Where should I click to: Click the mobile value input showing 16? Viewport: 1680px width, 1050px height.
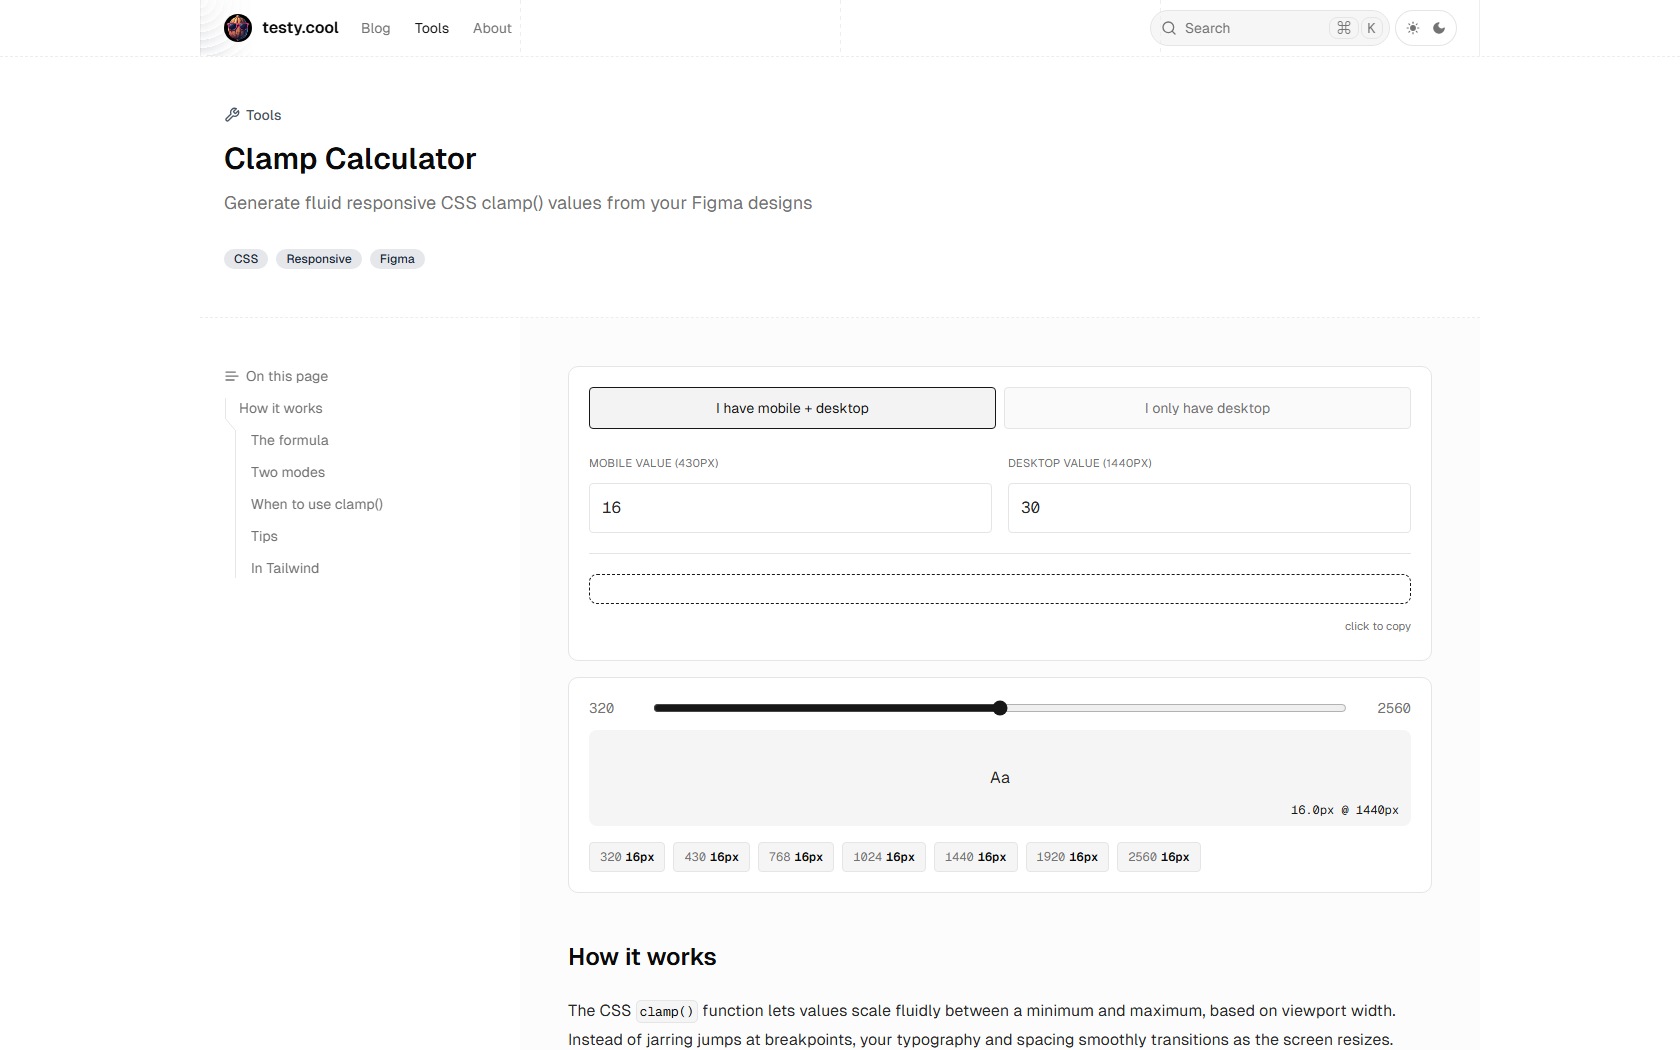[x=790, y=508]
